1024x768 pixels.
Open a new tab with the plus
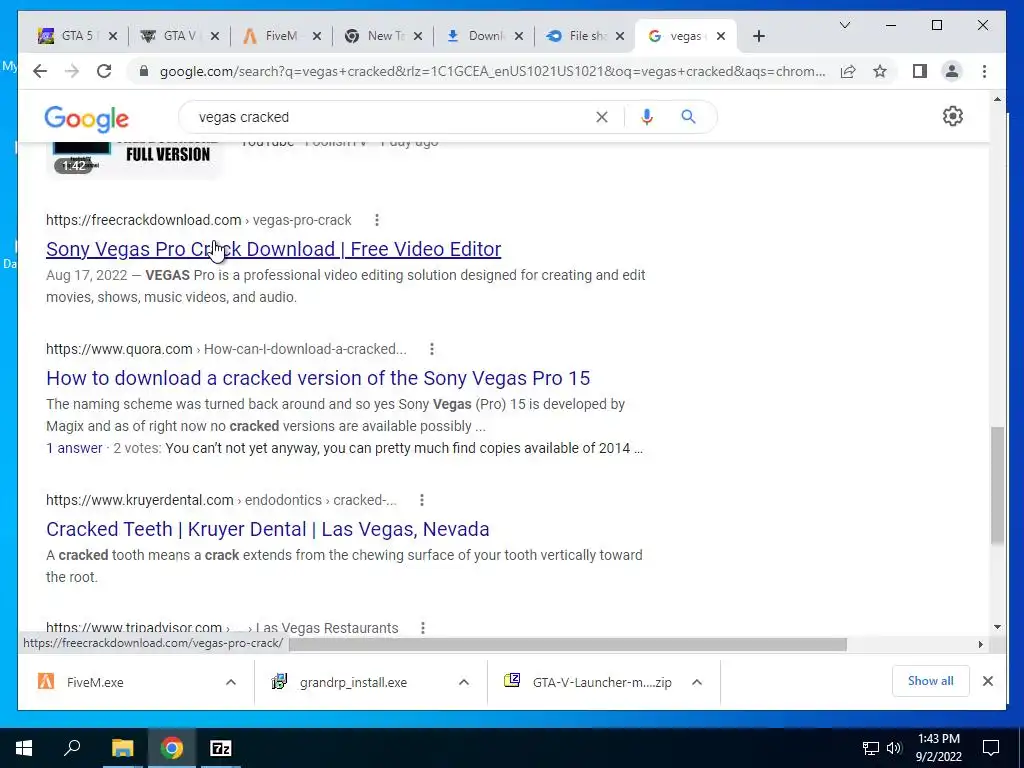point(758,36)
